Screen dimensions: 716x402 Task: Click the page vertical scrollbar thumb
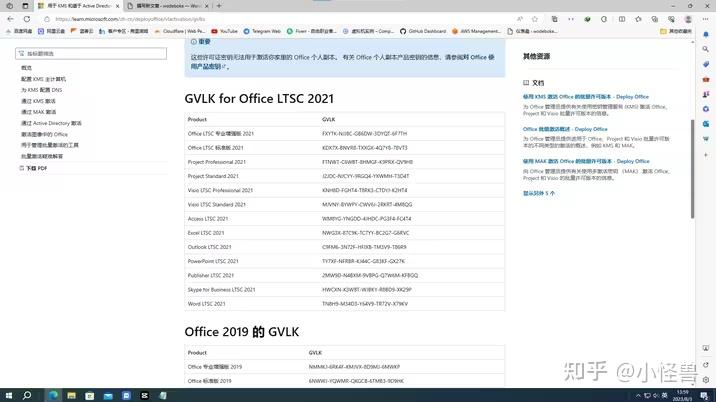pyautogui.click(x=693, y=168)
